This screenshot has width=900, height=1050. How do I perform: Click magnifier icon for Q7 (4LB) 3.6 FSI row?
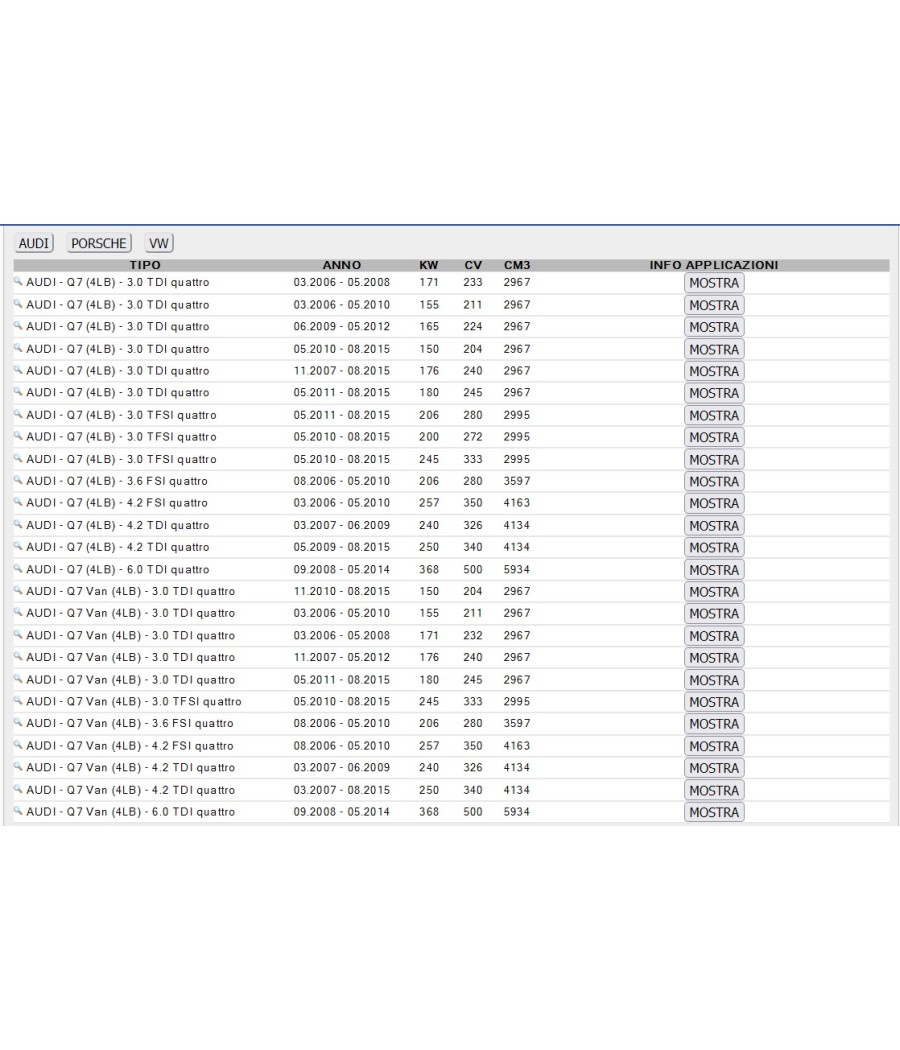pos(18,481)
